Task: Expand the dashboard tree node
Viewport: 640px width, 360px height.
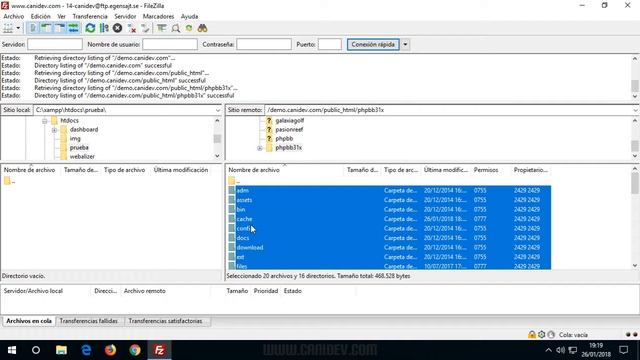Action: 54,130
